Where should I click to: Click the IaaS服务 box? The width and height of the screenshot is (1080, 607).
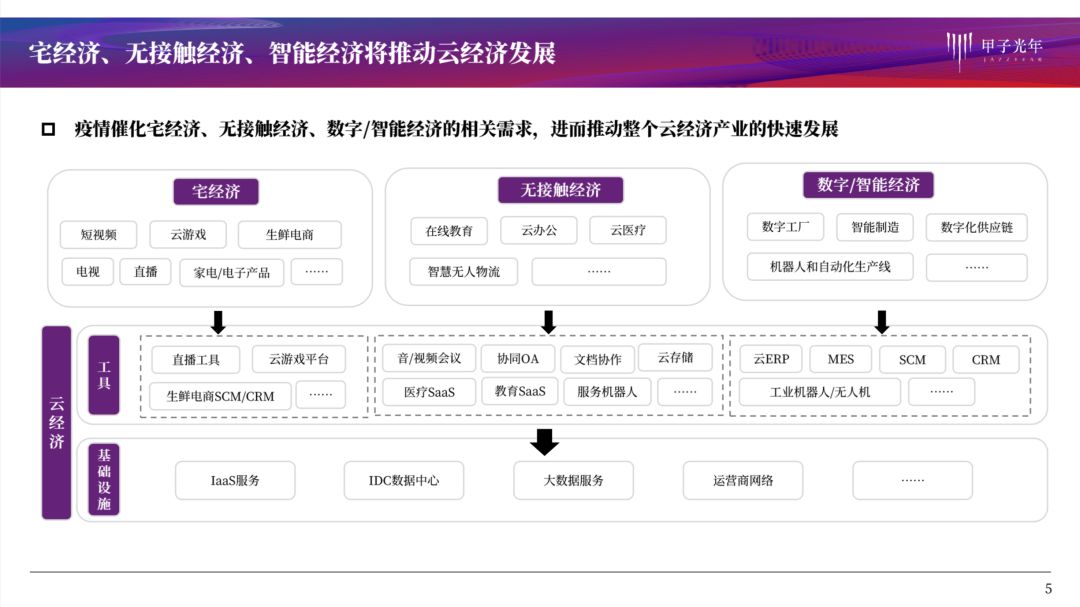click(x=235, y=480)
